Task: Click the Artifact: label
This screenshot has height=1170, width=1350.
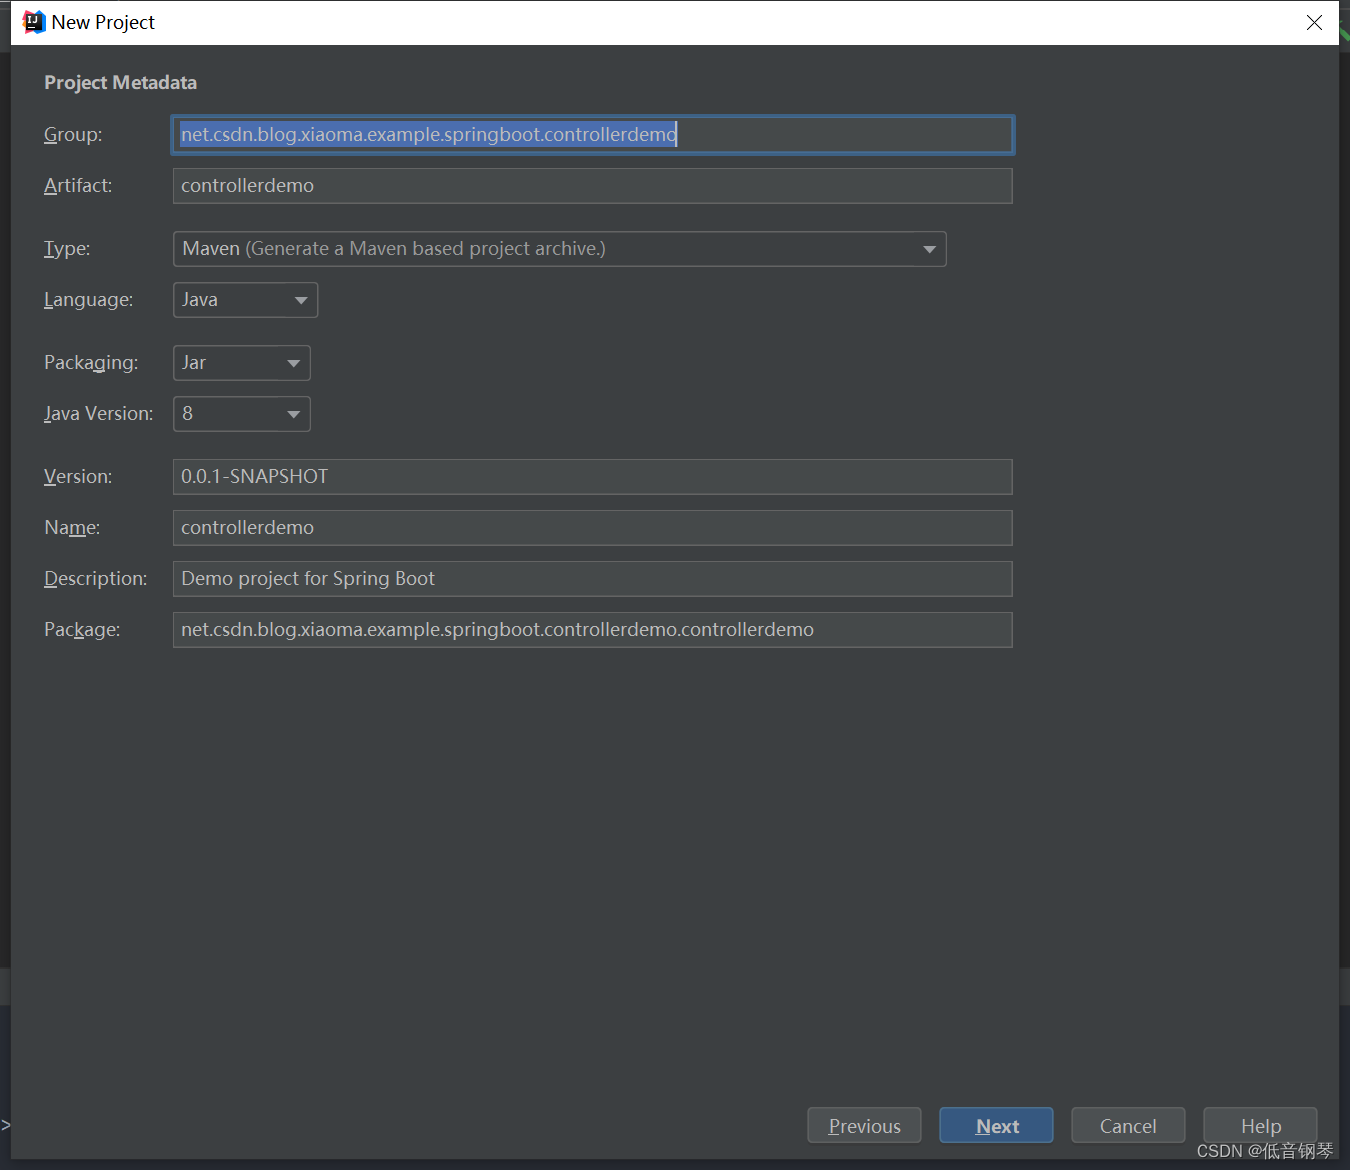Action: (x=78, y=186)
